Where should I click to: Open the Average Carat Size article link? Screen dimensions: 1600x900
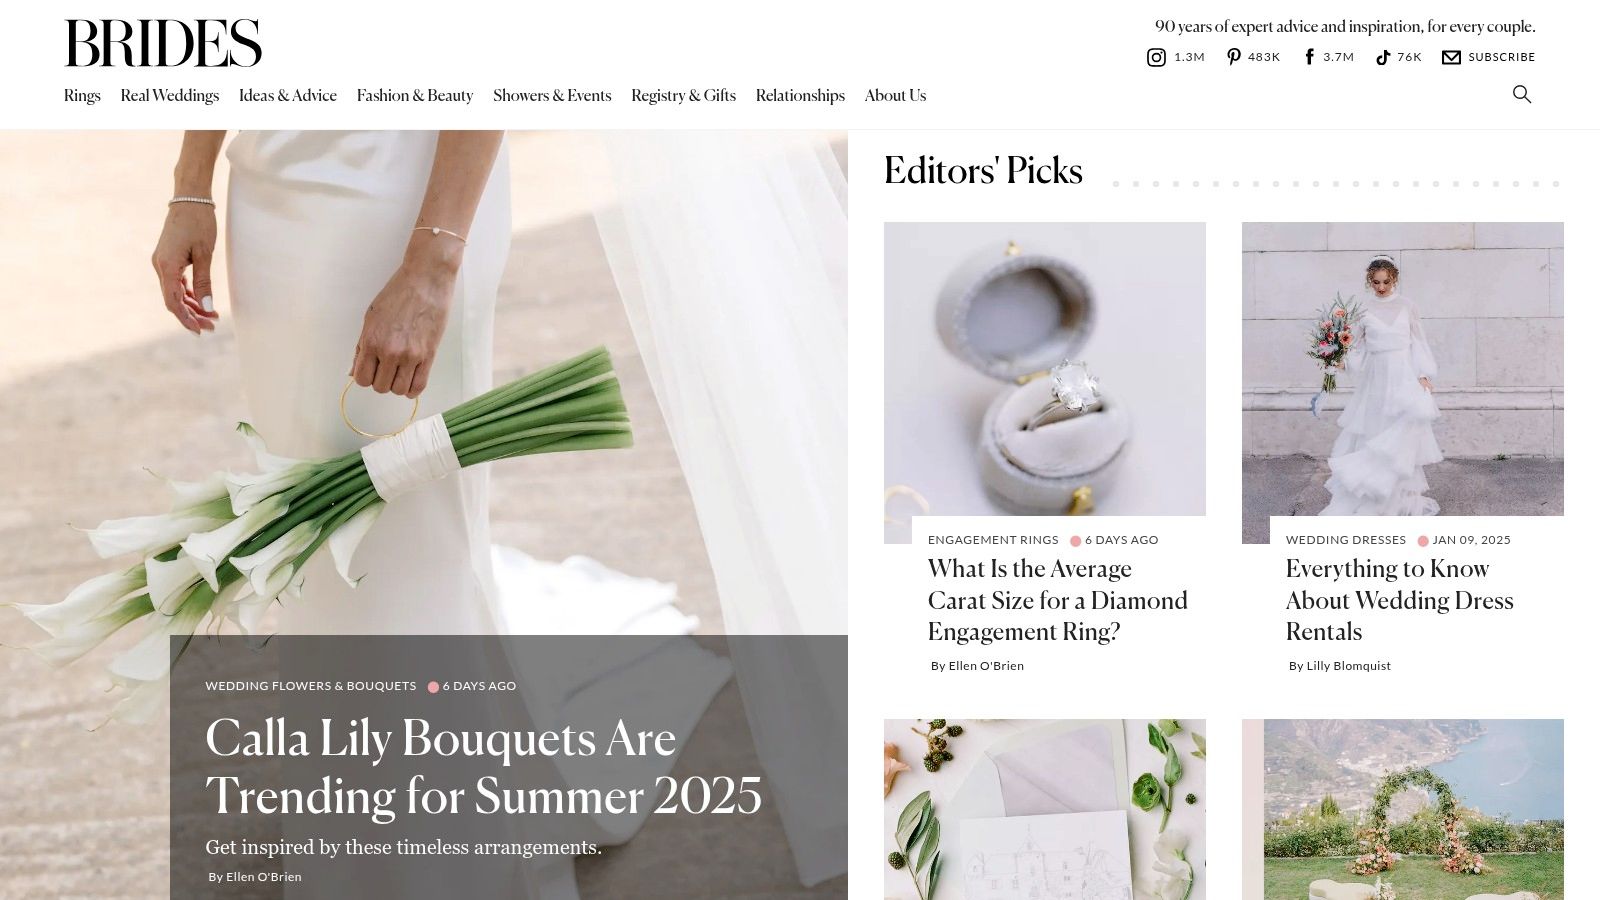pyautogui.click(x=1058, y=600)
